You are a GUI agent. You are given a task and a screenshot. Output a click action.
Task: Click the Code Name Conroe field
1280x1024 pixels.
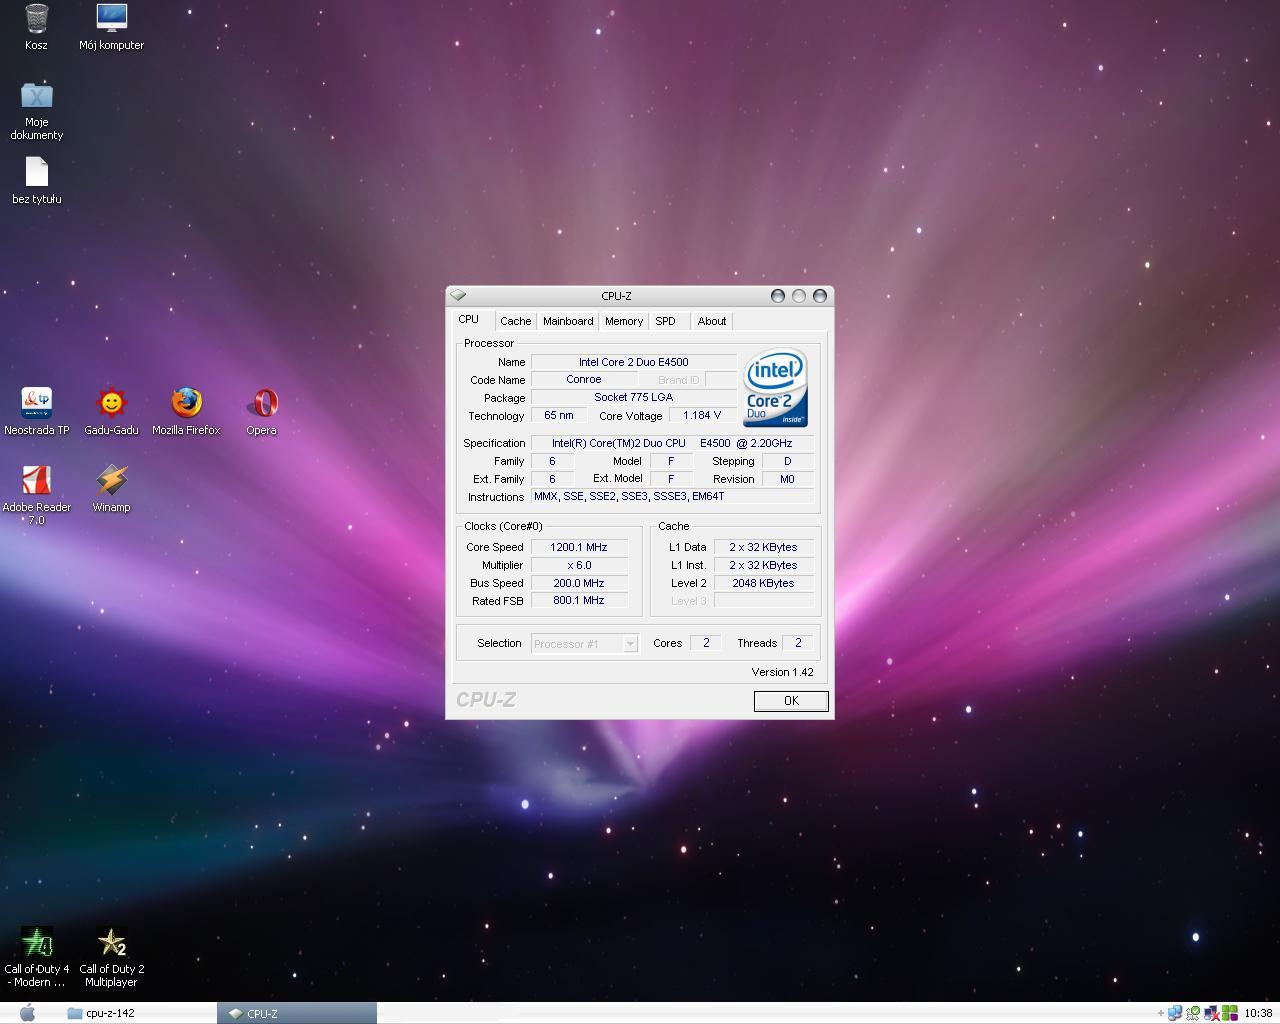point(583,380)
